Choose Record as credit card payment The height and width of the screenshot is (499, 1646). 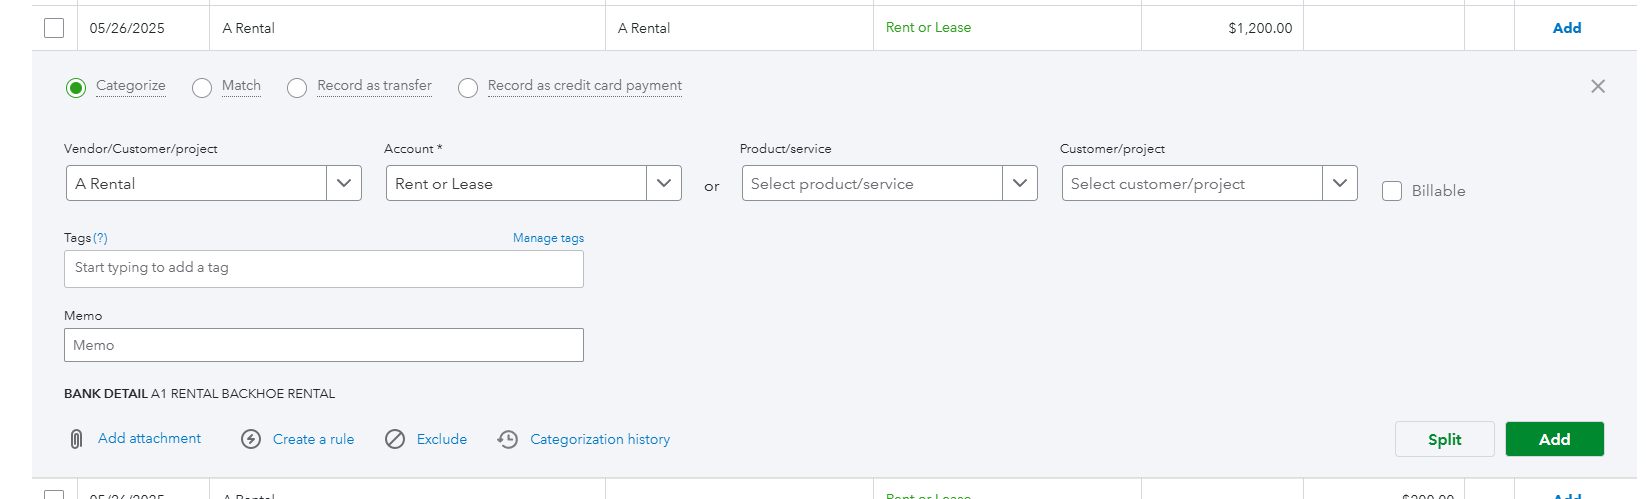click(x=468, y=88)
